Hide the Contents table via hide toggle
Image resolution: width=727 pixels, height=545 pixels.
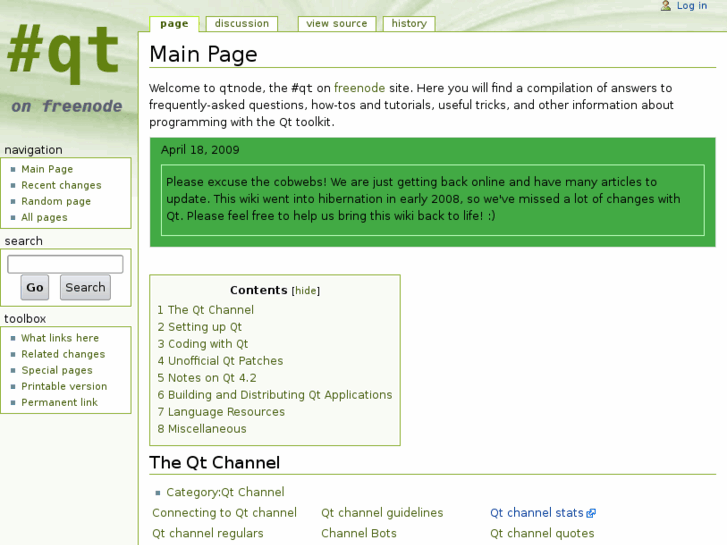[306, 291]
